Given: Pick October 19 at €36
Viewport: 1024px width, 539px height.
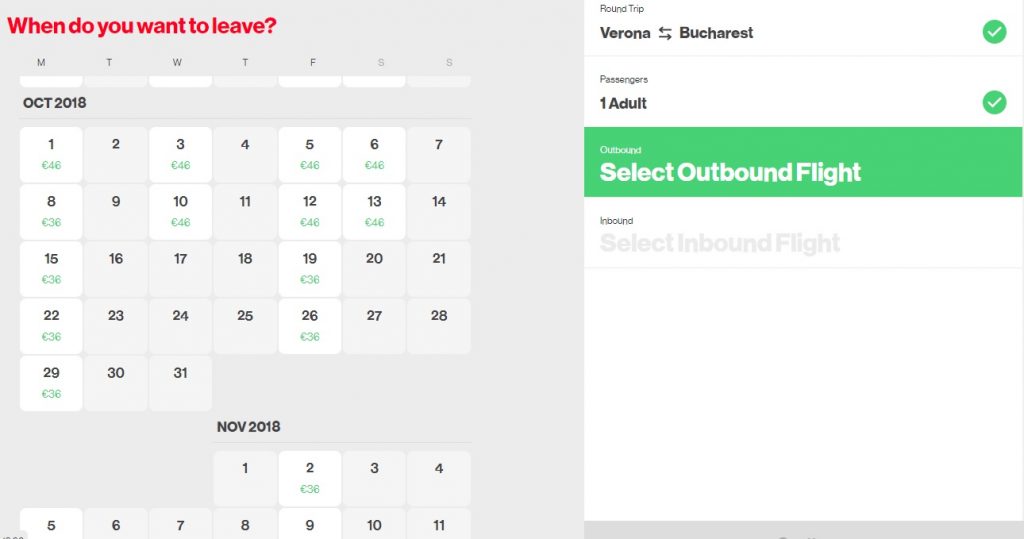Looking at the screenshot, I should (309, 268).
